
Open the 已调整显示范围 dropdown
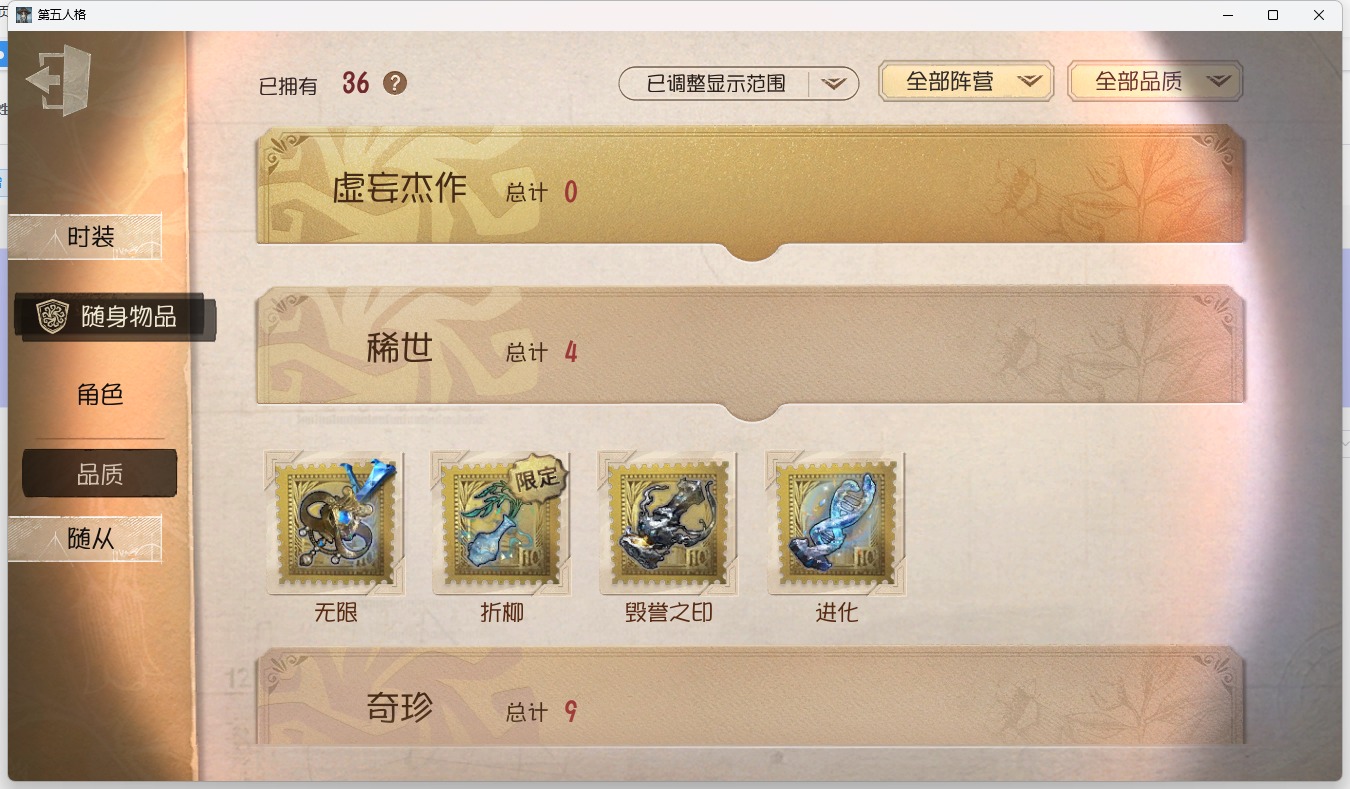coord(739,84)
